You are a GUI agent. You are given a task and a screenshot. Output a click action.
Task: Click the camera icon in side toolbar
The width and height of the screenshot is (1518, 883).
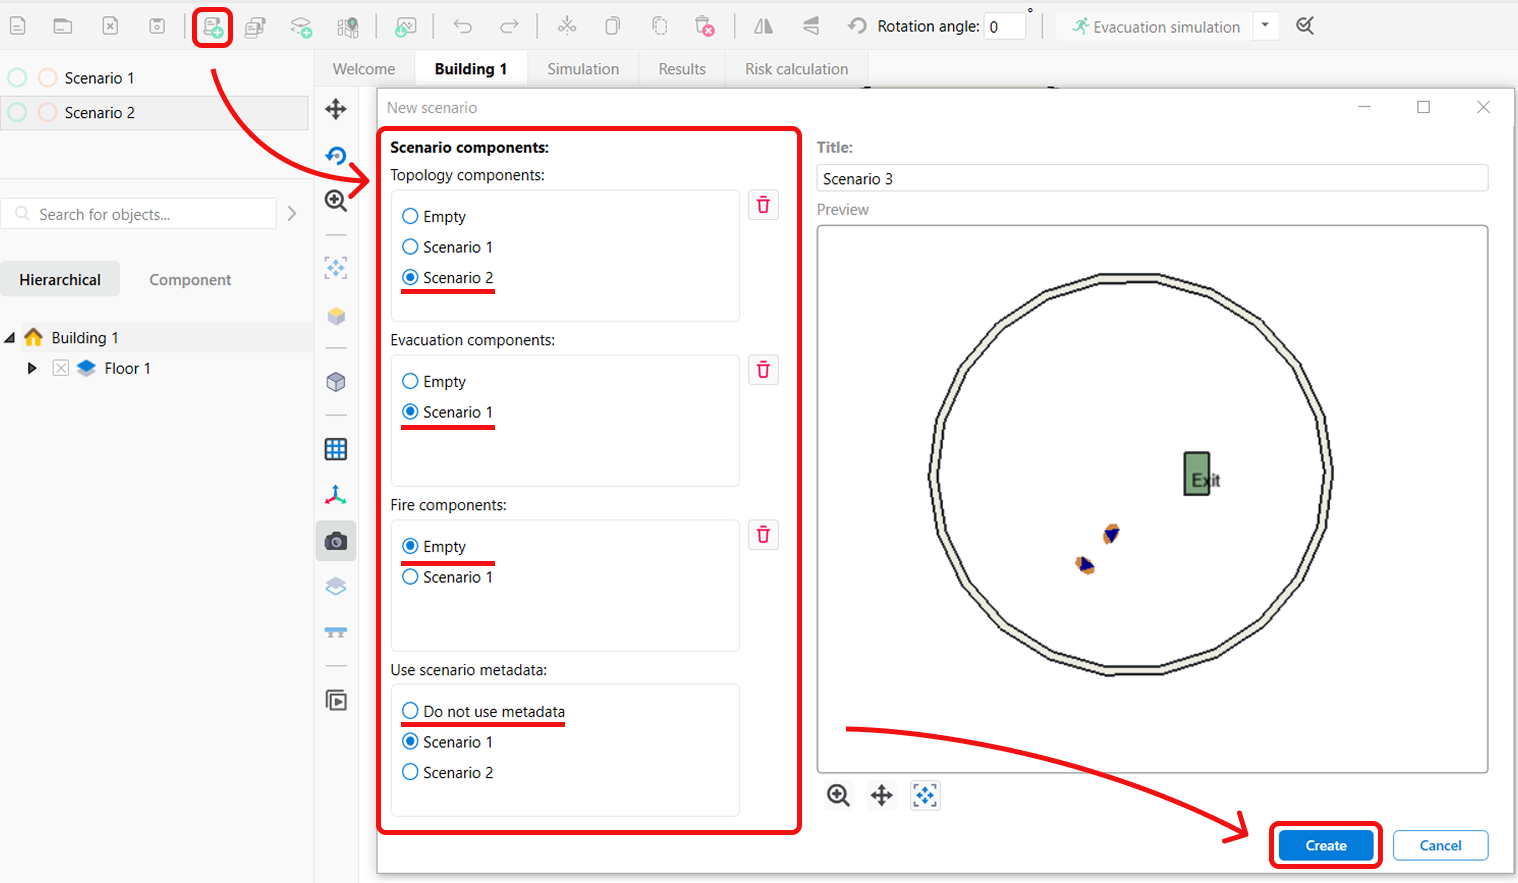[x=336, y=541]
